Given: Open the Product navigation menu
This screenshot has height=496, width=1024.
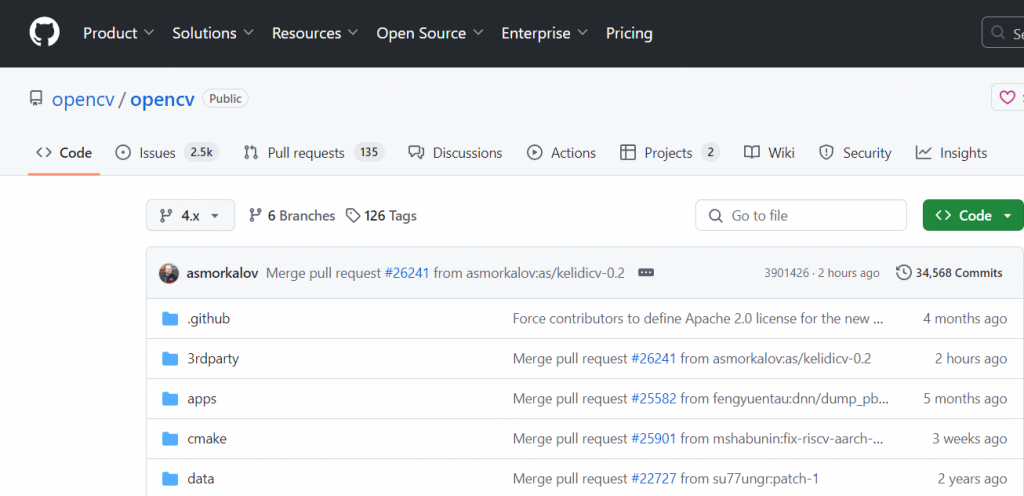Looking at the screenshot, I should point(118,33).
